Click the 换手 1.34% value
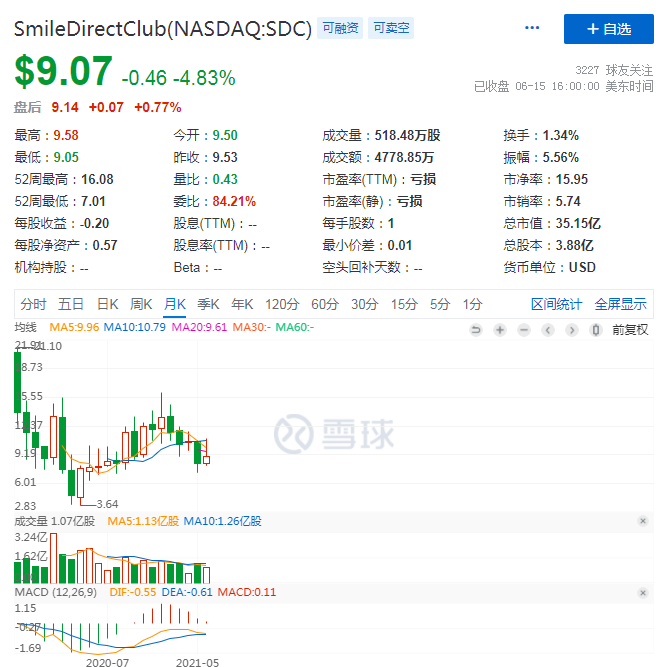The width and height of the screenshot is (664, 667). 560,135
